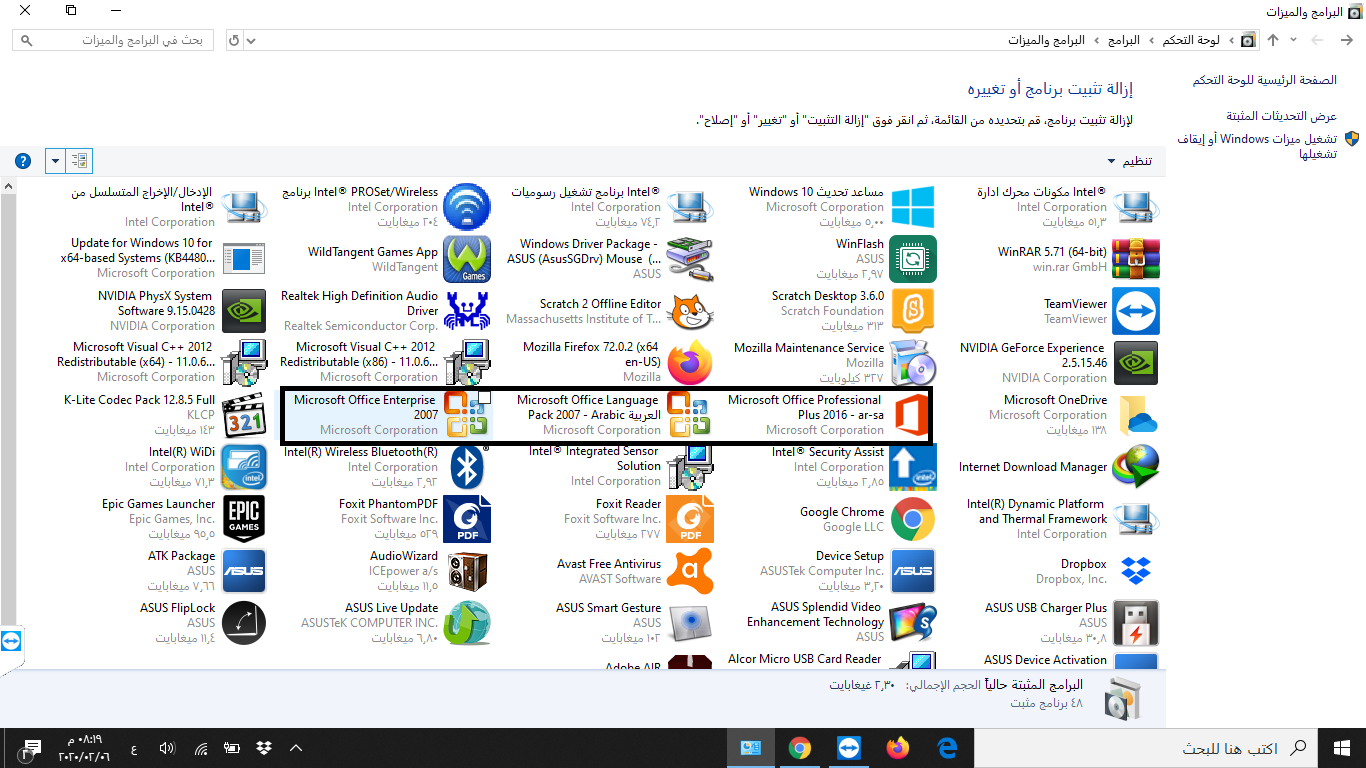Click the Scratch 2 Offline Editor cat icon
The width and height of the screenshot is (1366, 768).
689,311
